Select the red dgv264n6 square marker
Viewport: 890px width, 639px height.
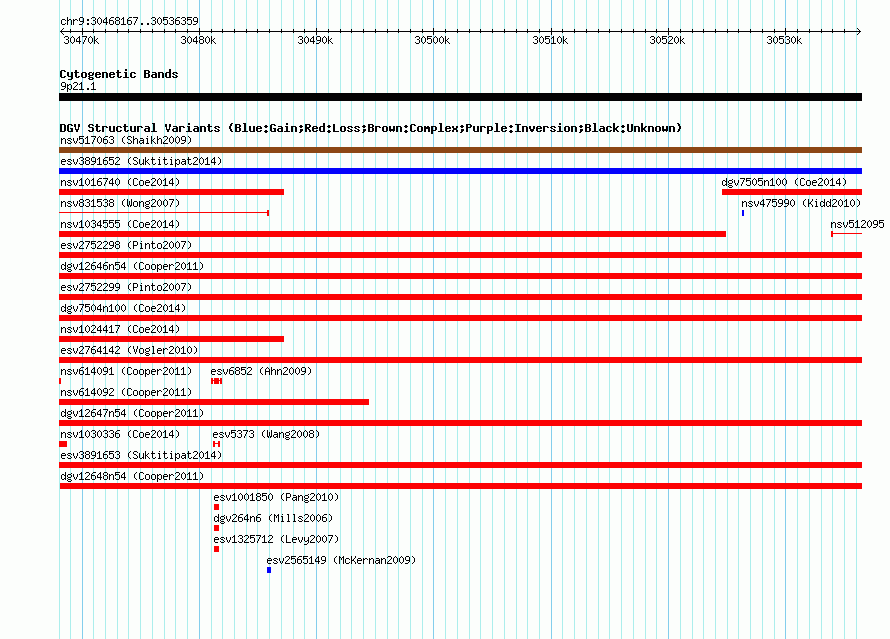[x=216, y=528]
